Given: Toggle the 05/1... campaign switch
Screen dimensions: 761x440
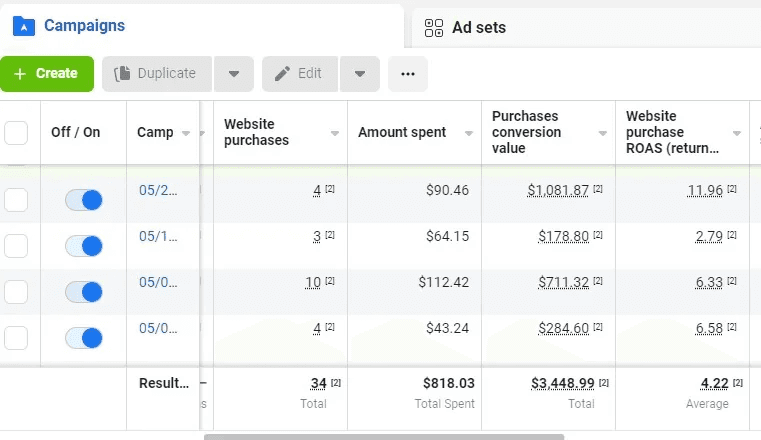Looking at the screenshot, I should tap(84, 246).
